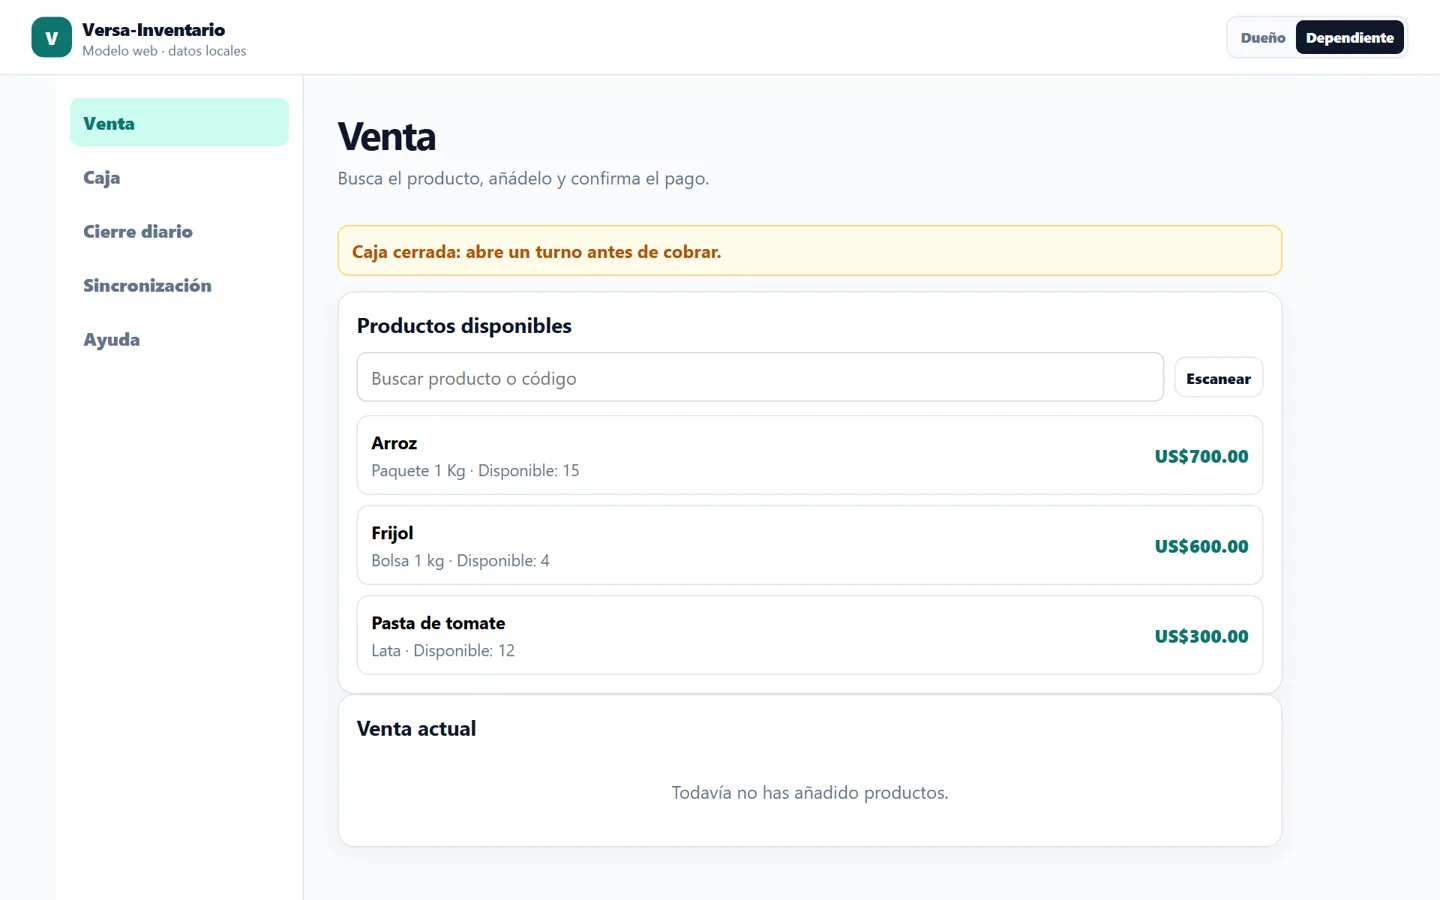
Task: Navigate to Sincronización
Action: point(179,285)
